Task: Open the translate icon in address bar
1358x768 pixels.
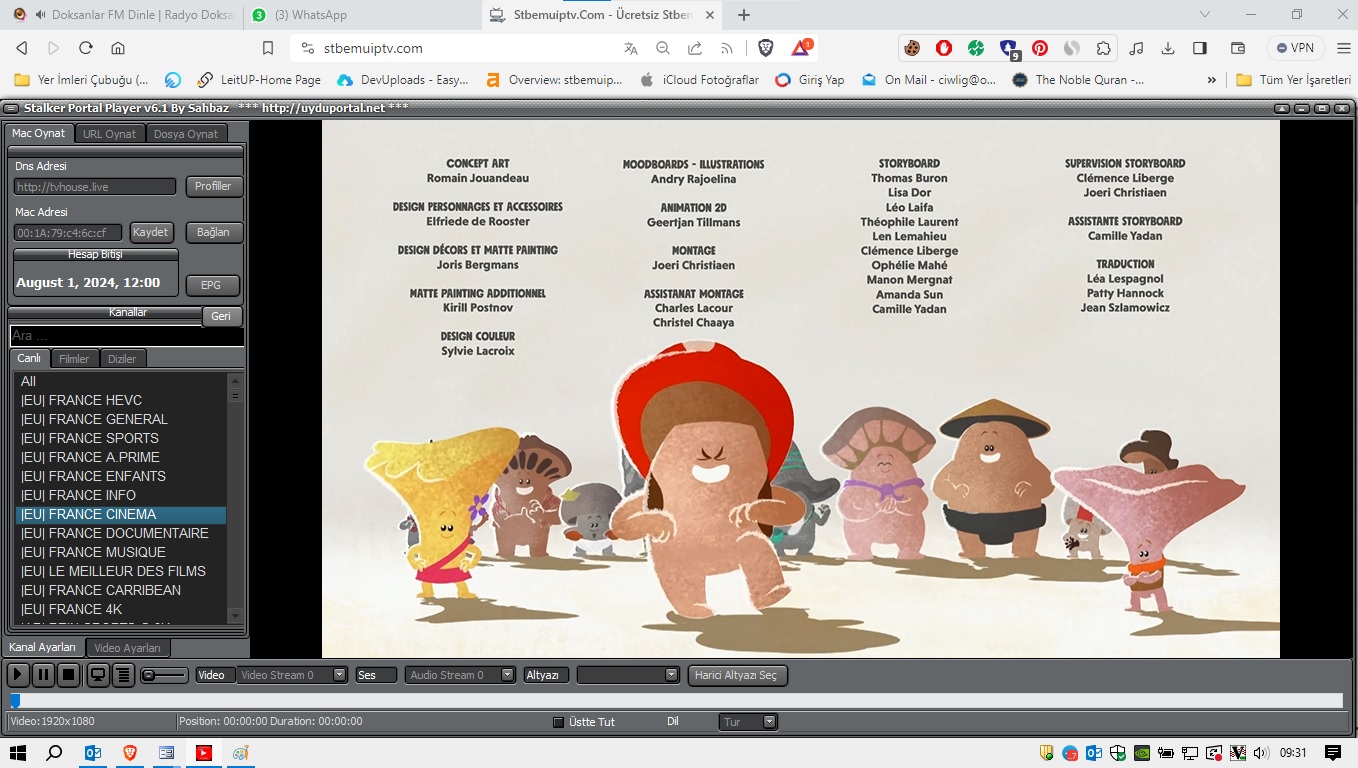Action: point(630,48)
